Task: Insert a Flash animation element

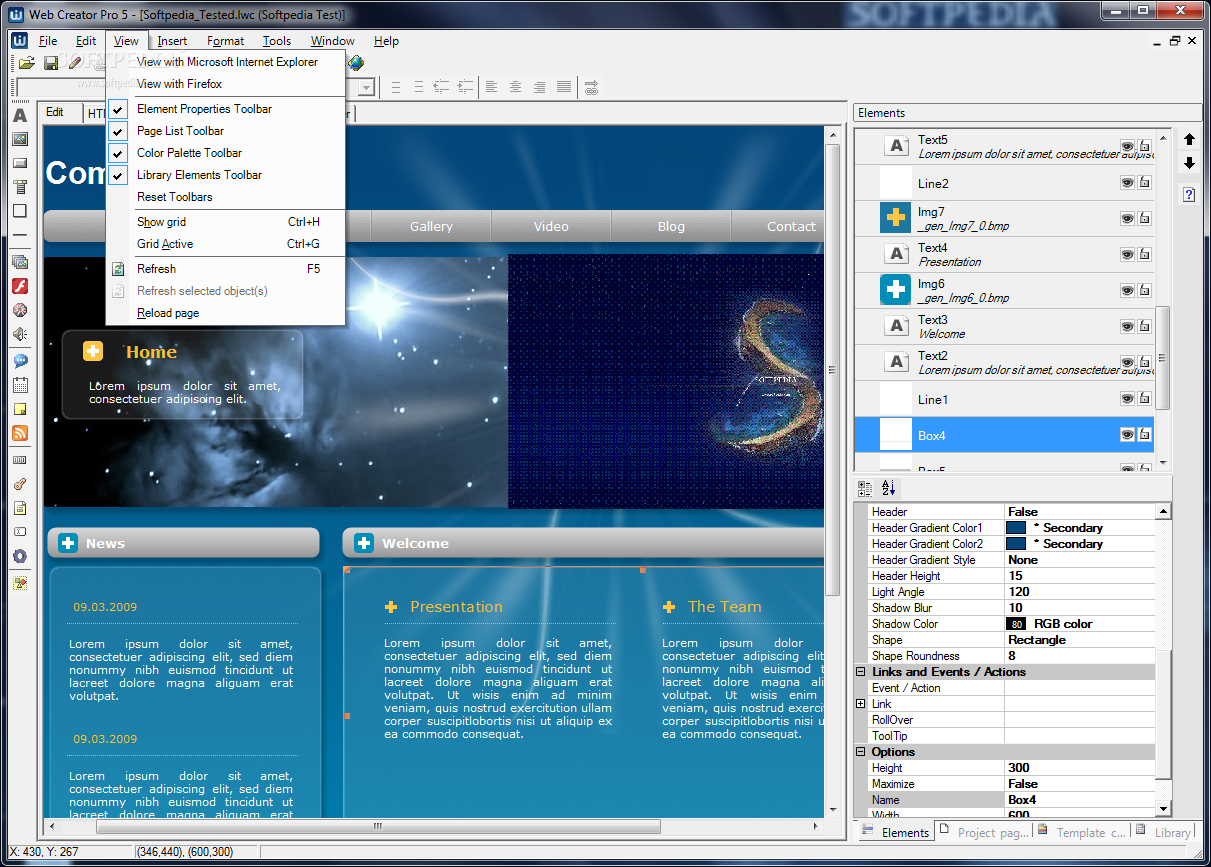Action: point(20,286)
